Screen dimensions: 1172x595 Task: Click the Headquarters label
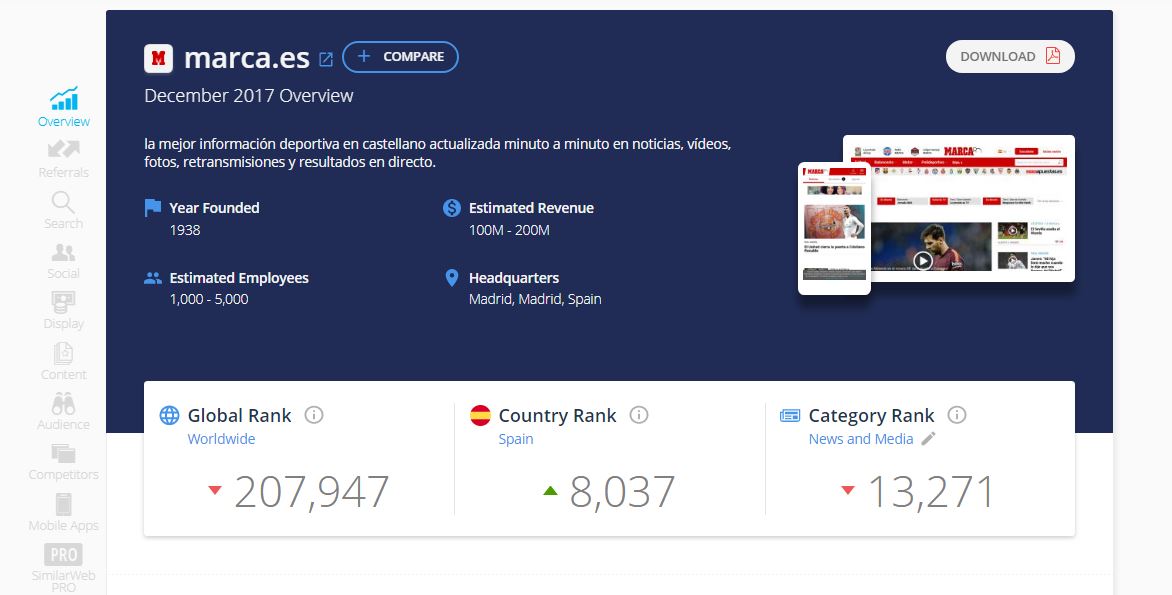(x=514, y=278)
